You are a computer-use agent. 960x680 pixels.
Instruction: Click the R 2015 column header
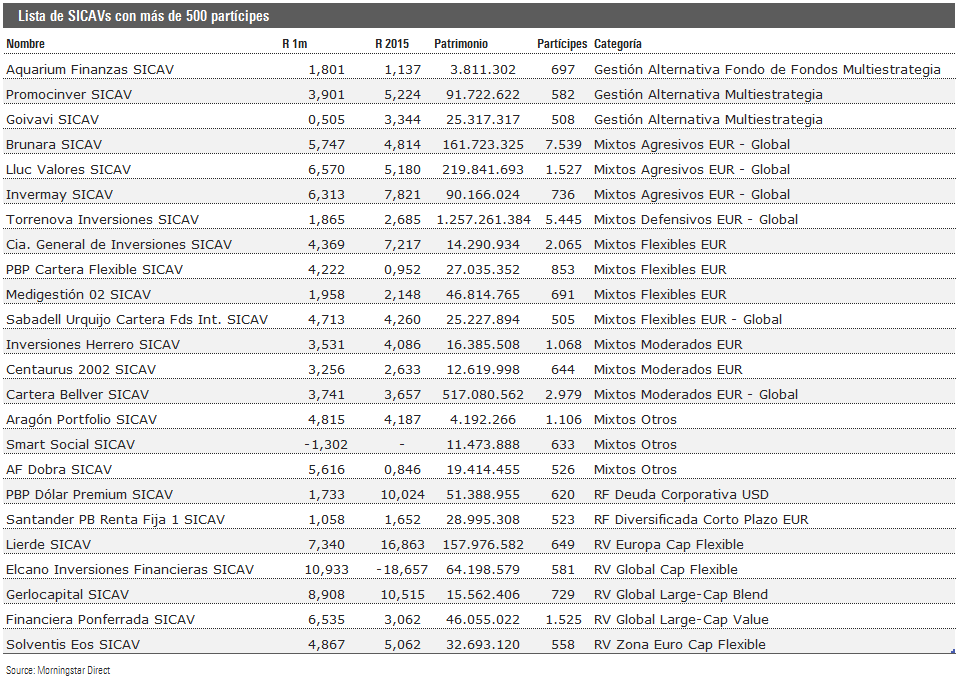(x=392, y=44)
